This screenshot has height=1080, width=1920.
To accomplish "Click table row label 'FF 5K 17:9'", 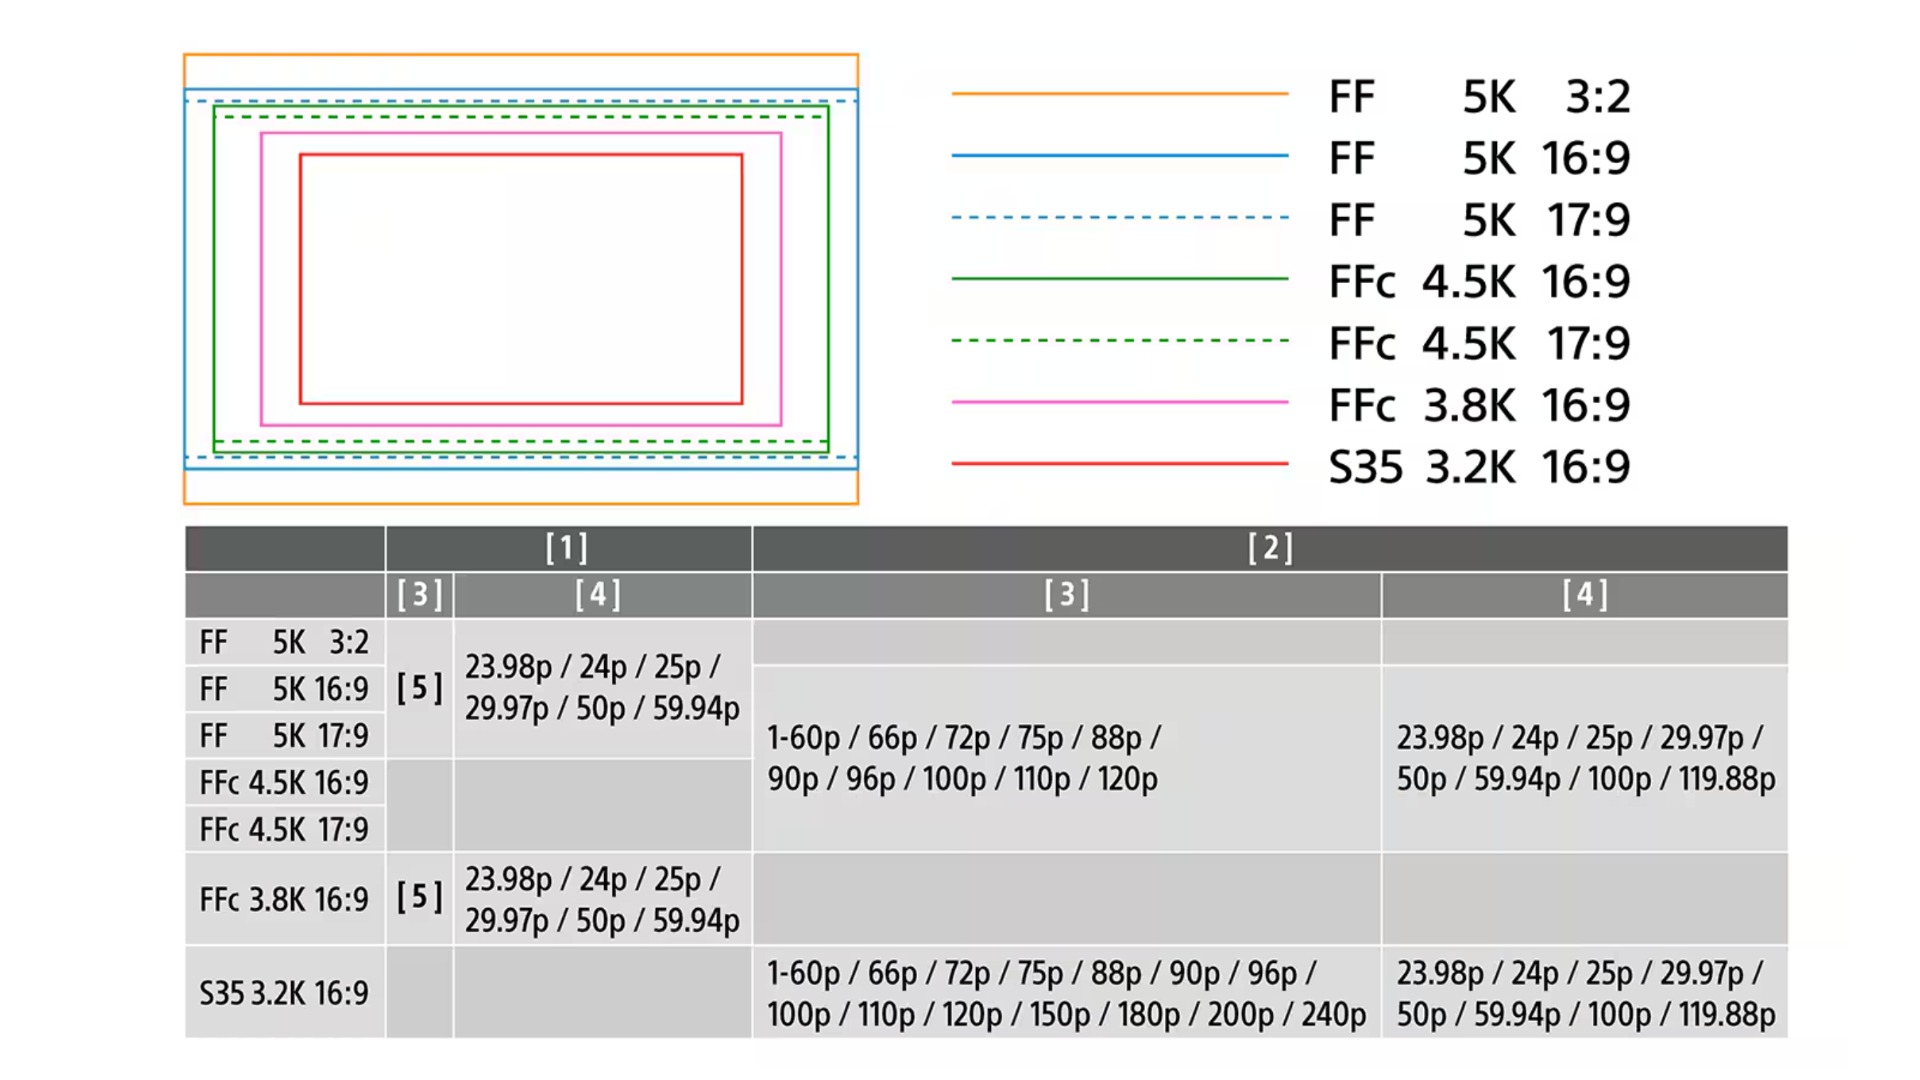I will pyautogui.click(x=285, y=736).
